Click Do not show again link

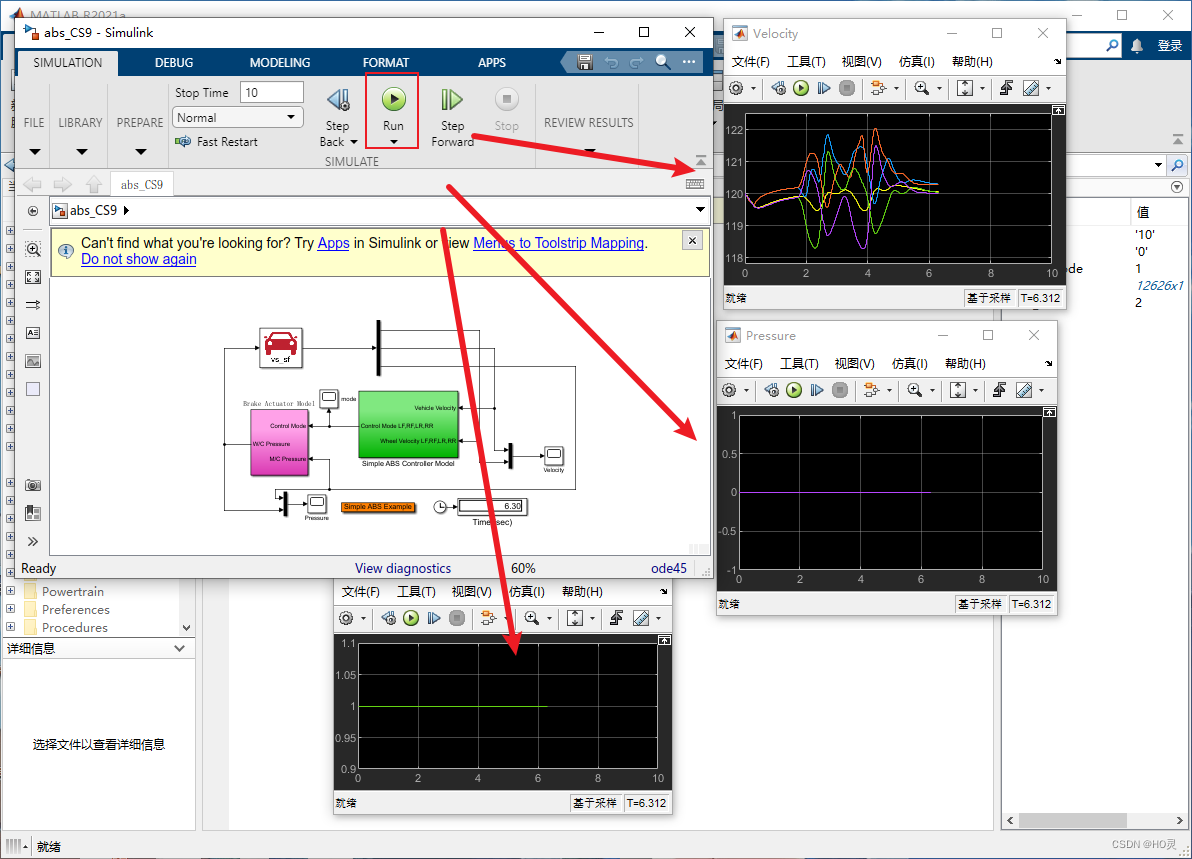[x=138, y=259]
